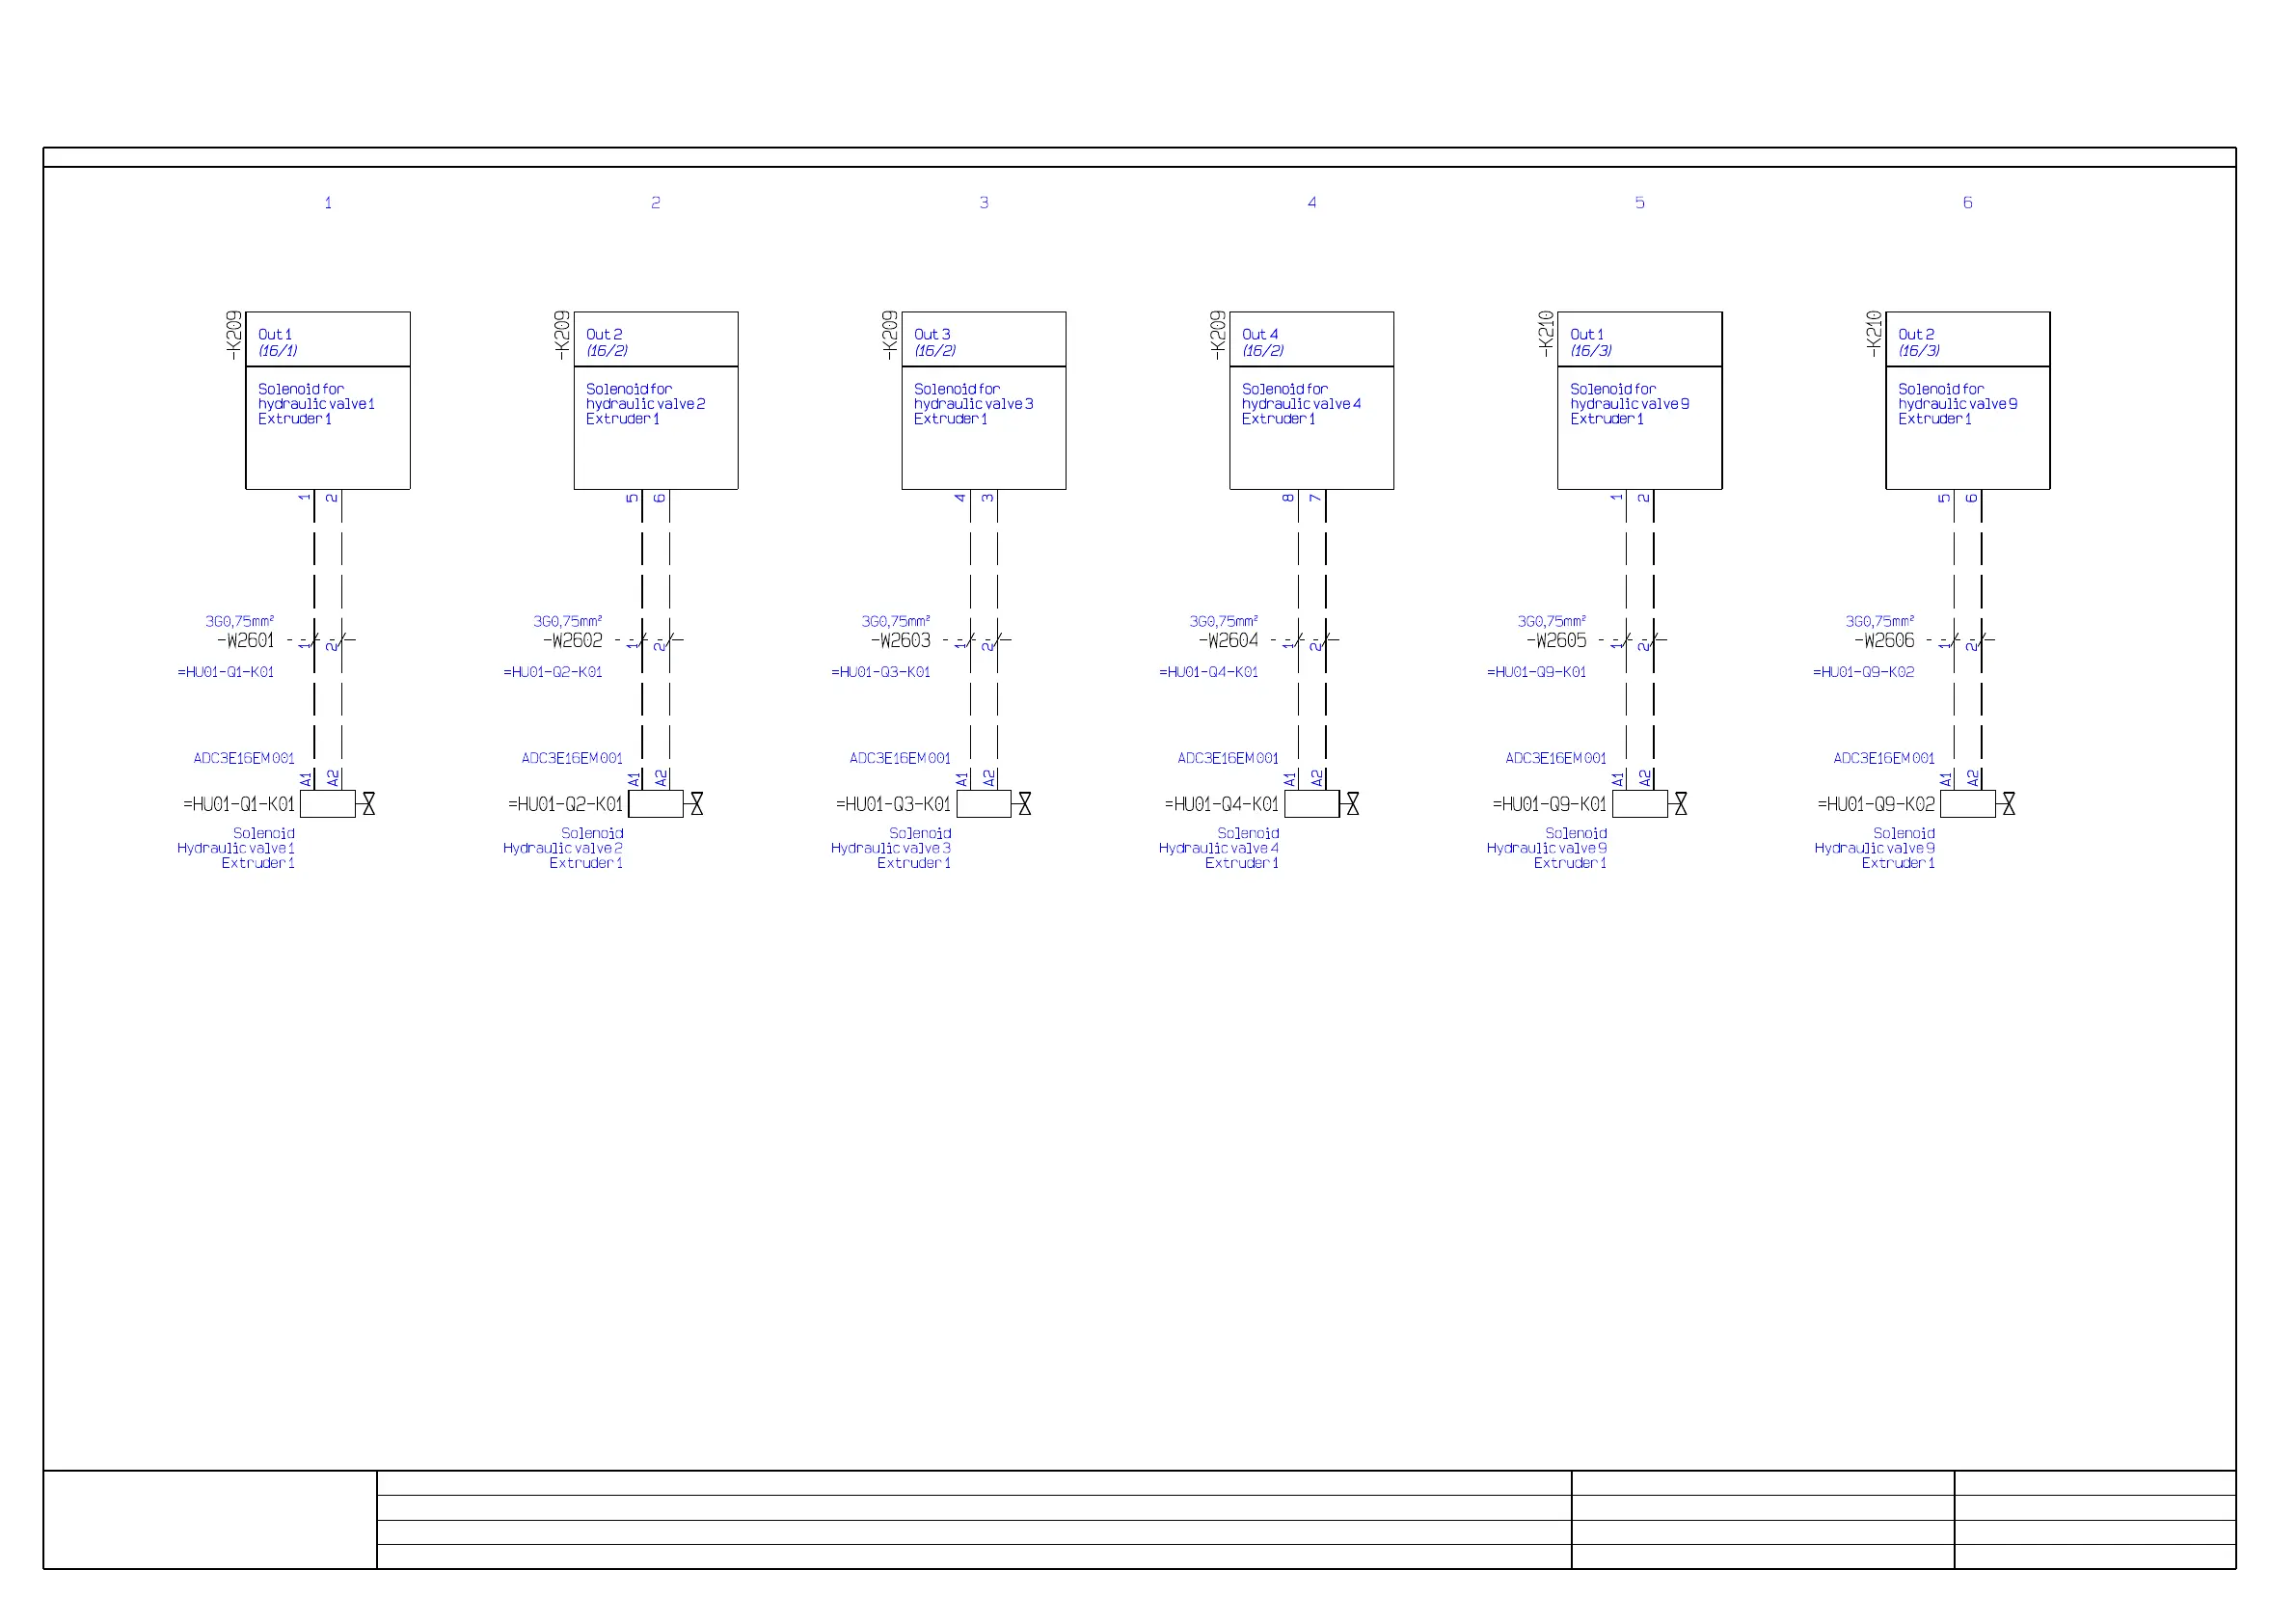This screenshot has height=1624, width=2296.
Task: Select the cable label -W2601
Action: pyautogui.click(x=245, y=641)
